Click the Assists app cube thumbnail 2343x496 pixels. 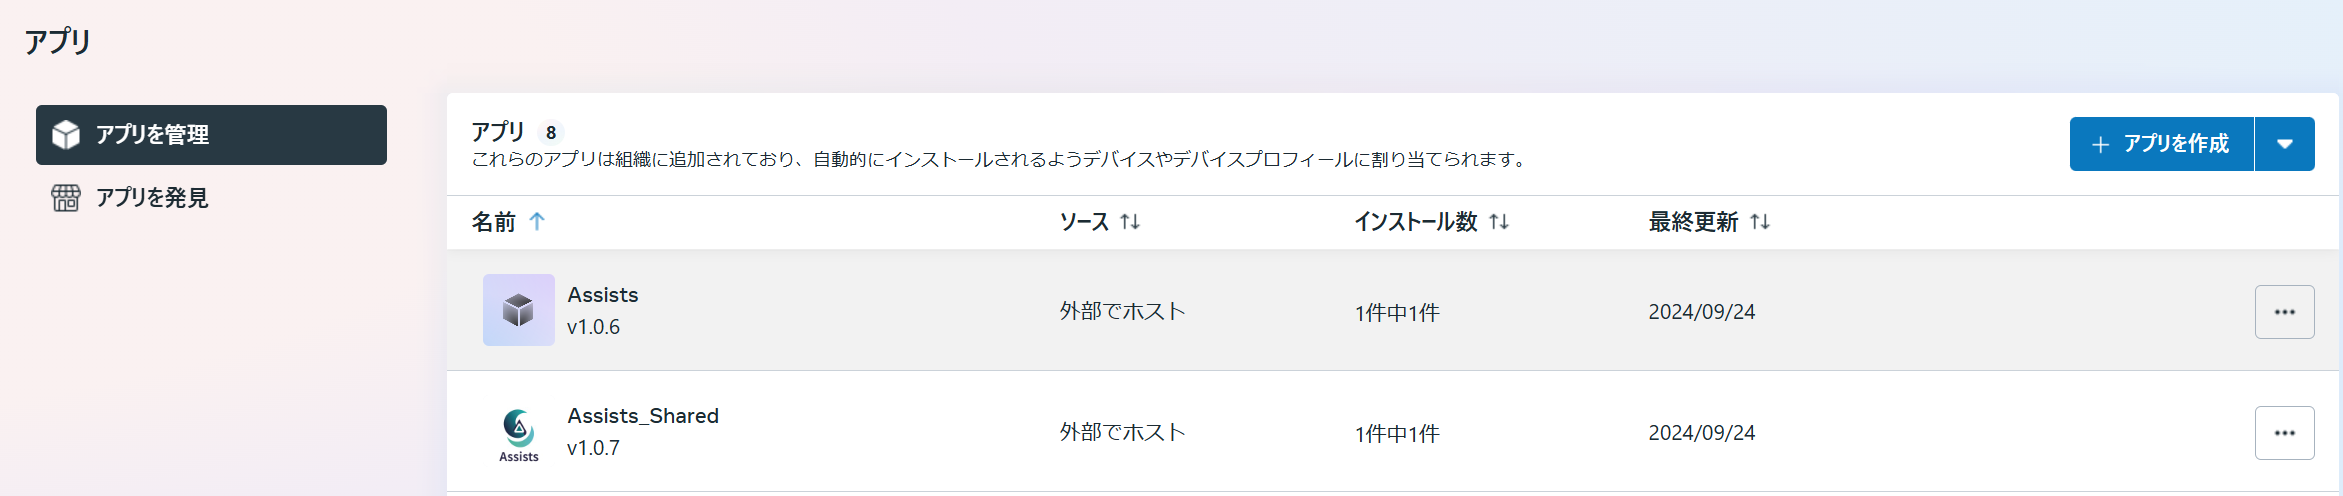pos(518,310)
